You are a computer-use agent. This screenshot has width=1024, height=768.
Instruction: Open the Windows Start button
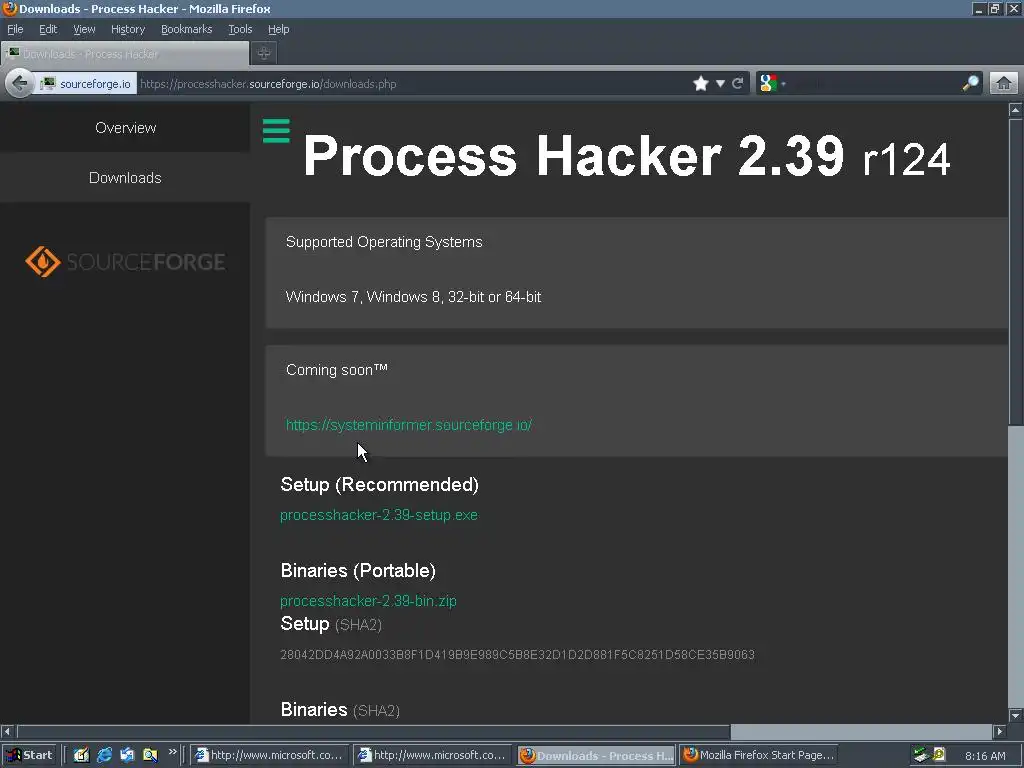(x=29, y=755)
